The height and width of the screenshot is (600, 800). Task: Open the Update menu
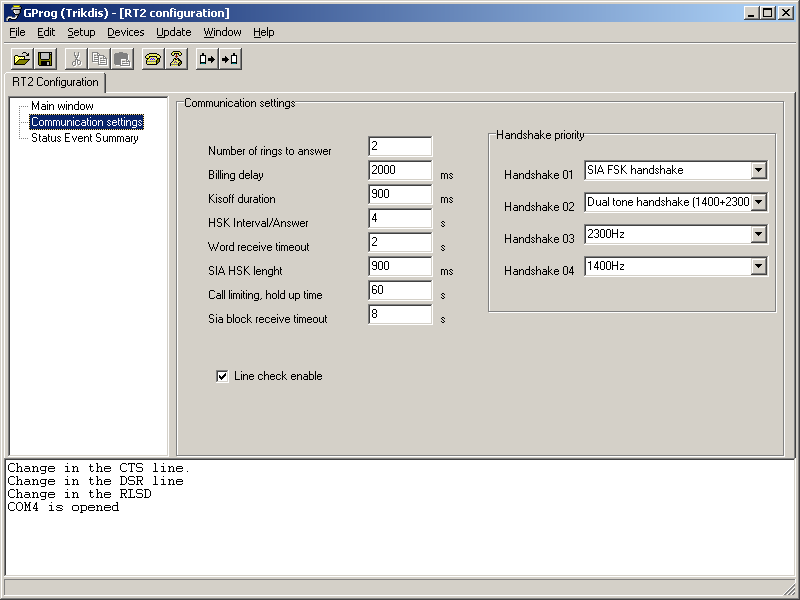pyautogui.click(x=173, y=32)
